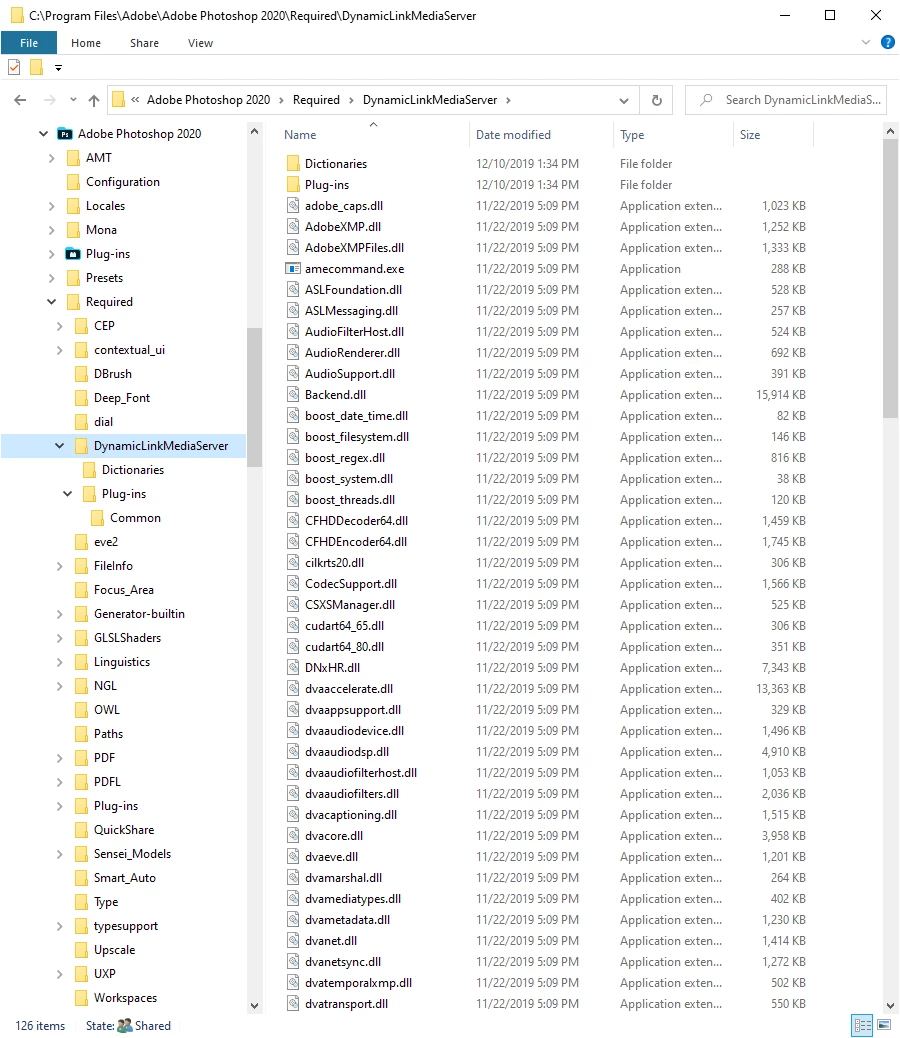Image resolution: width=900 pixels, height=1038 pixels.
Task: Click the Adobe Photoshop 2020 breadcrumb
Action: [208, 100]
